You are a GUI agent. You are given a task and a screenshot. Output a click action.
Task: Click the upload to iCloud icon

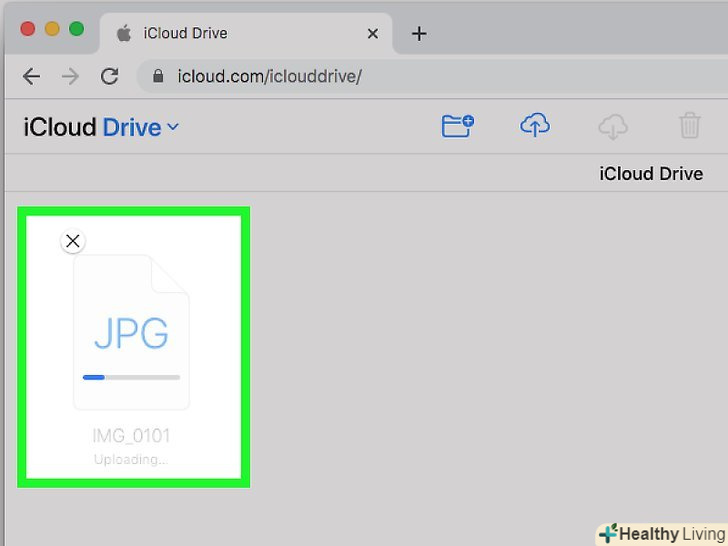coord(535,125)
